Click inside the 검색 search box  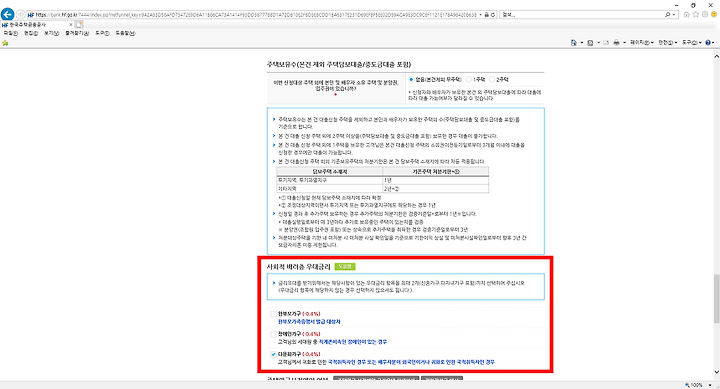581,15
